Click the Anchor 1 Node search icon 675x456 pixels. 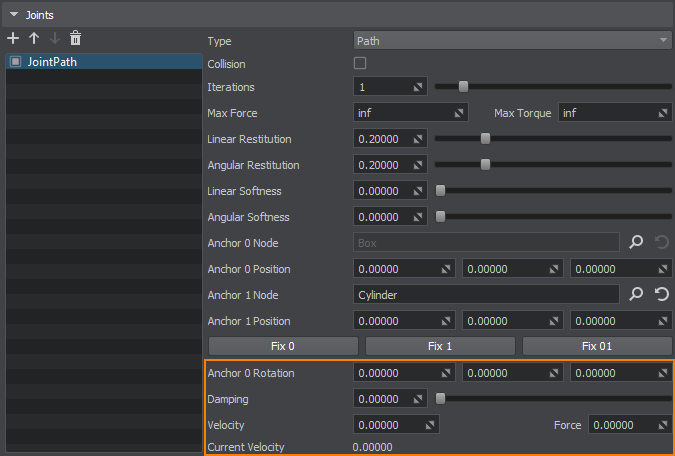636,294
